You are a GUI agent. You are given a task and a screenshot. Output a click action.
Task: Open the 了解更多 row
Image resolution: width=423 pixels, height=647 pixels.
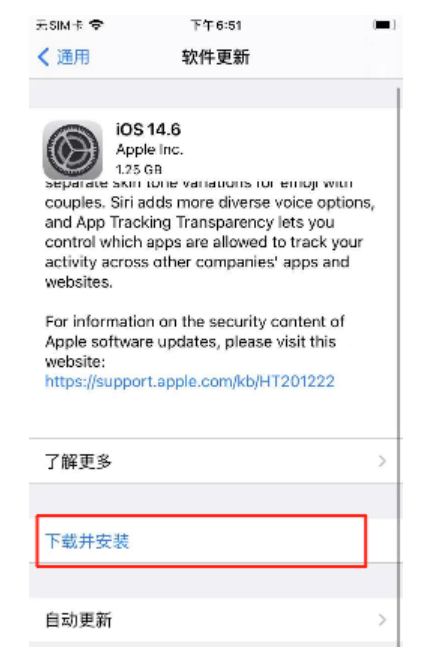(x=215, y=461)
